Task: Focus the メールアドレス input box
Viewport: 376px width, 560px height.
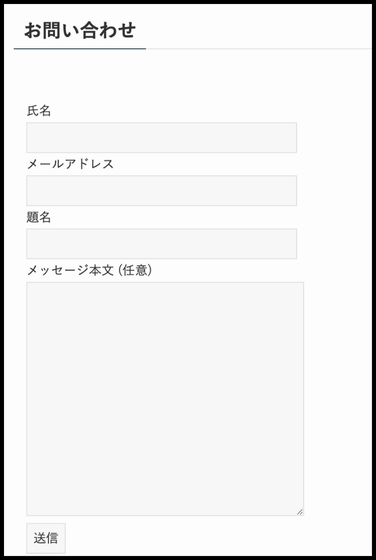Action: pos(161,191)
